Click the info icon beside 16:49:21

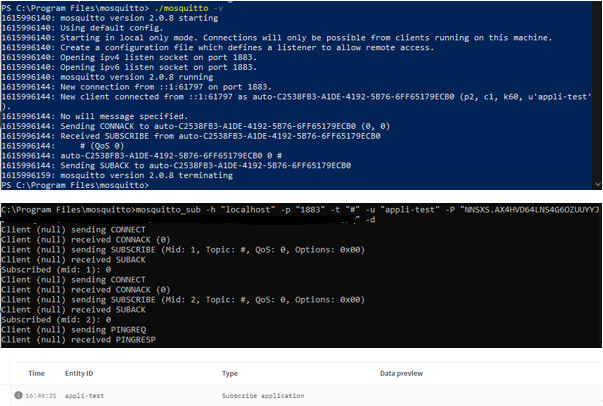tap(18, 395)
